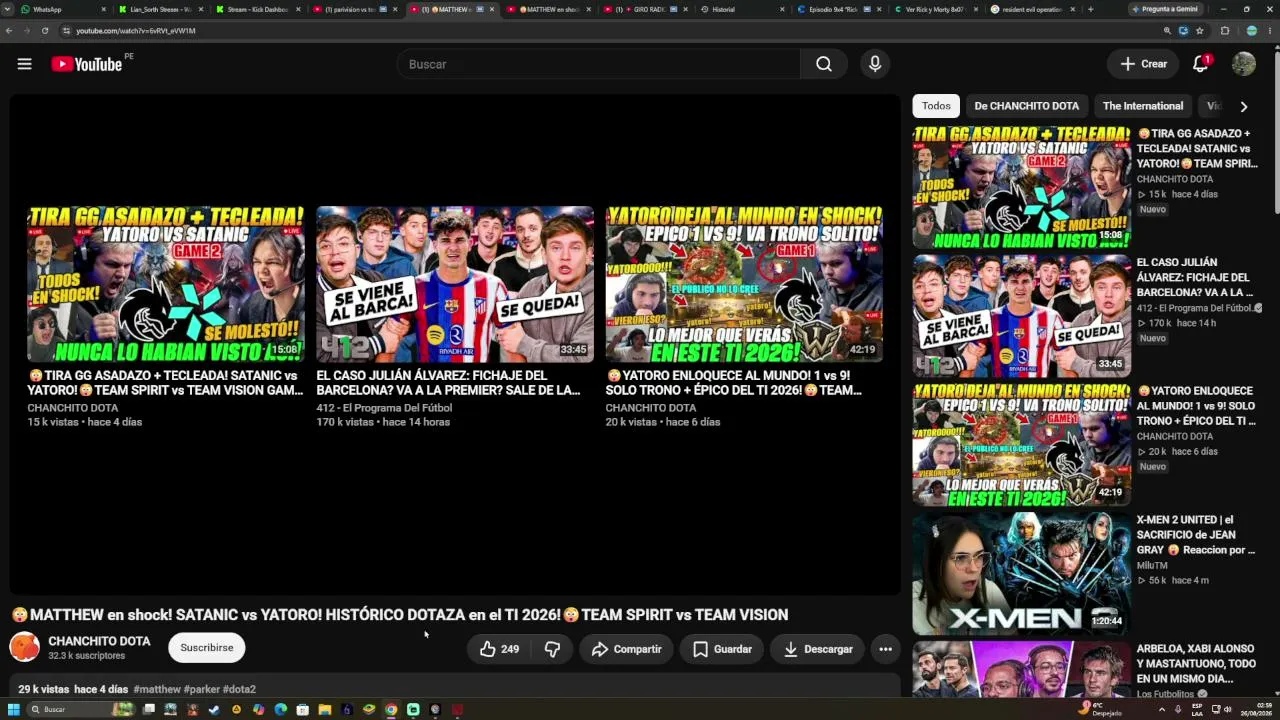Viewport: 1280px width, 720px height.
Task: Save the video with the Guardar button
Action: coord(722,649)
